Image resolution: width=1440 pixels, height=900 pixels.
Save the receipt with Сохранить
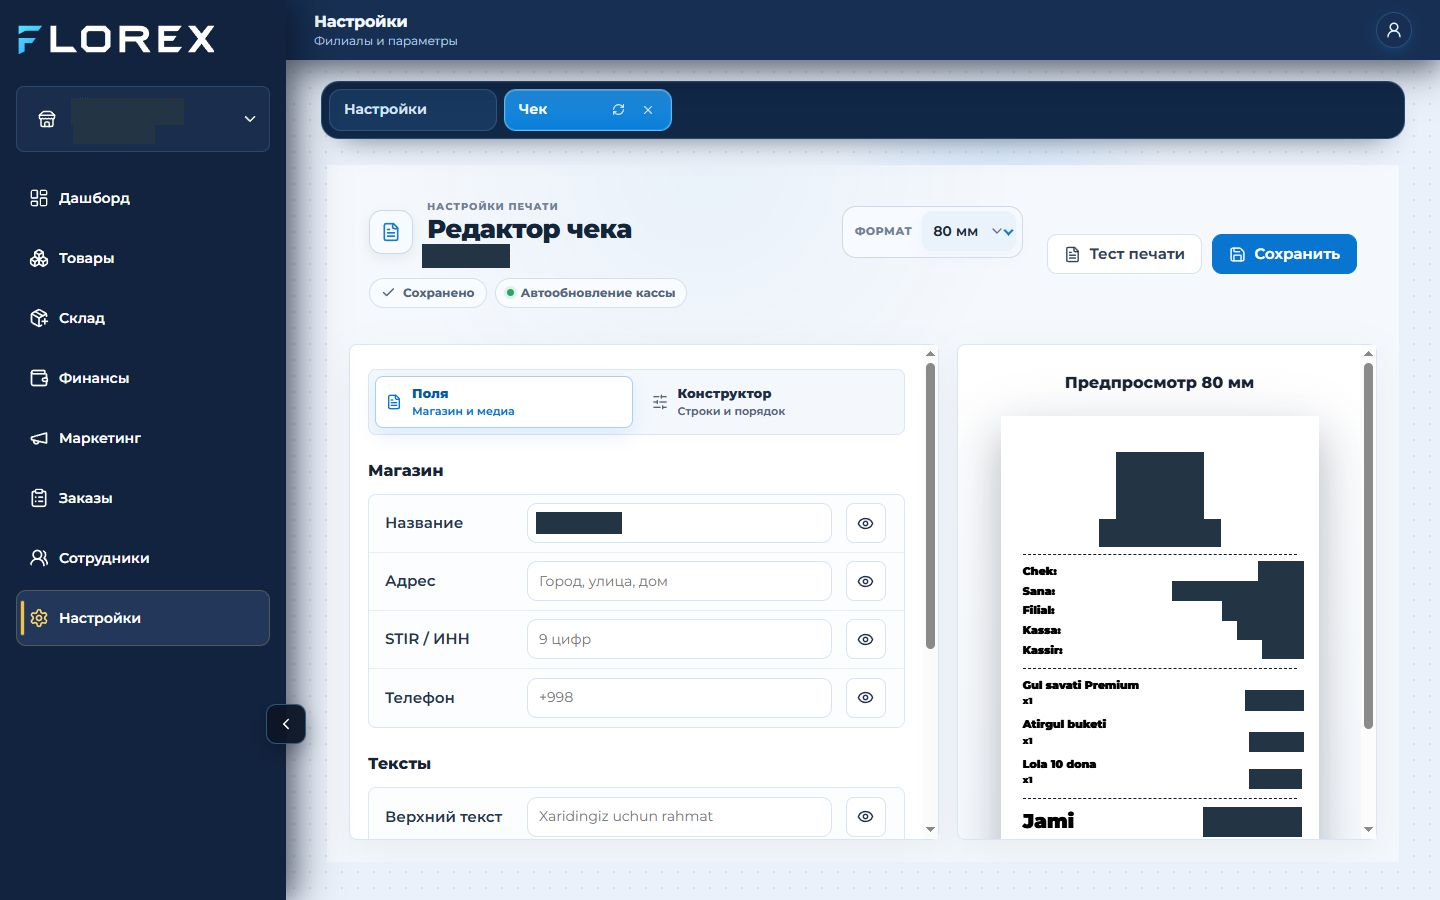(1284, 254)
